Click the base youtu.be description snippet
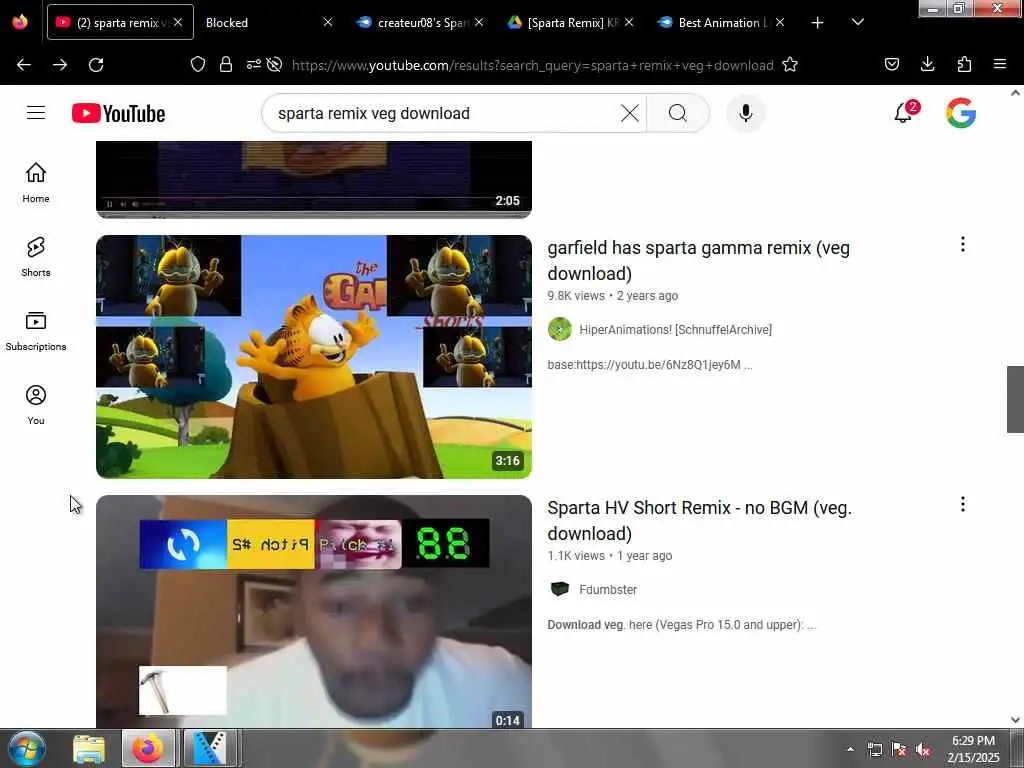The image size is (1024, 768). click(650, 365)
